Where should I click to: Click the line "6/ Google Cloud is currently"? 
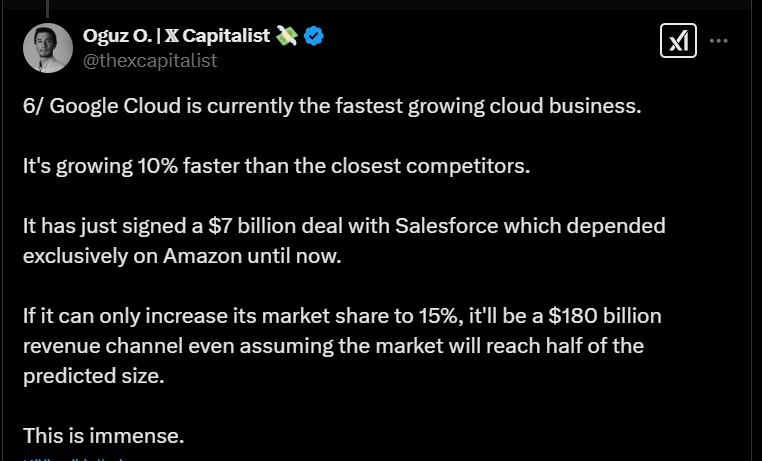click(x=332, y=105)
